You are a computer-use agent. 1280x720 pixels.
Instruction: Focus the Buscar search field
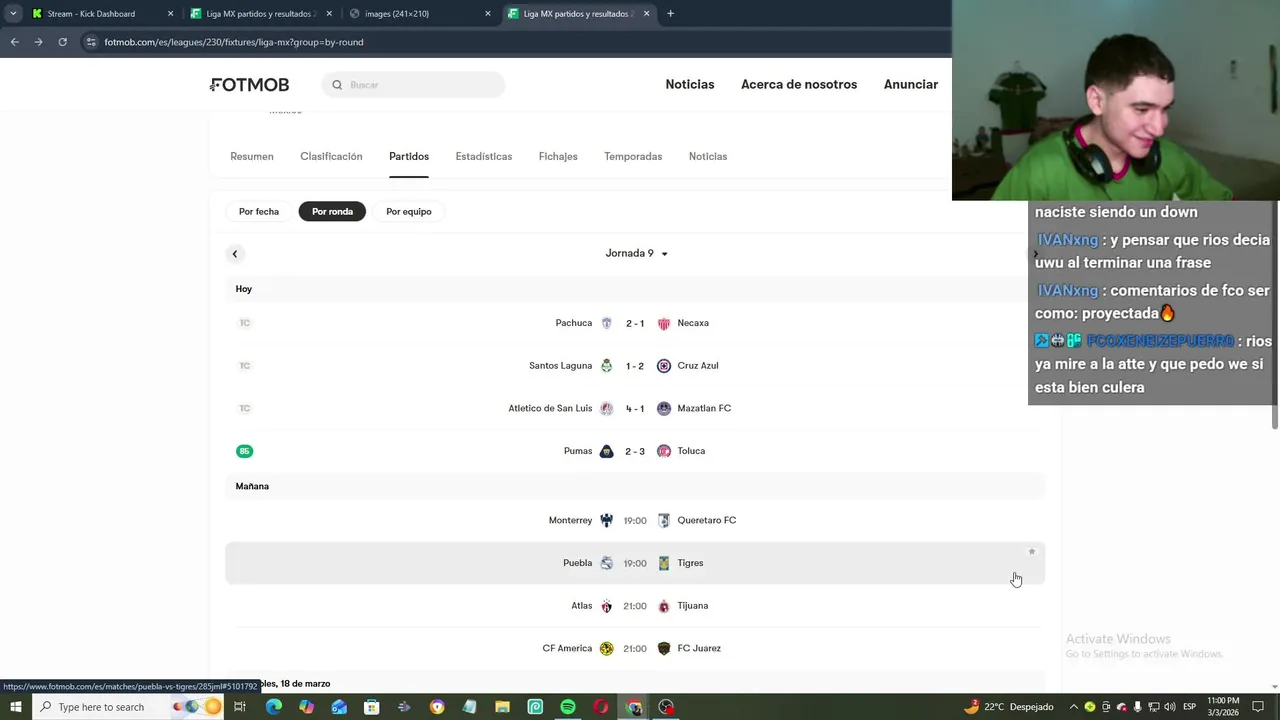[x=413, y=85]
